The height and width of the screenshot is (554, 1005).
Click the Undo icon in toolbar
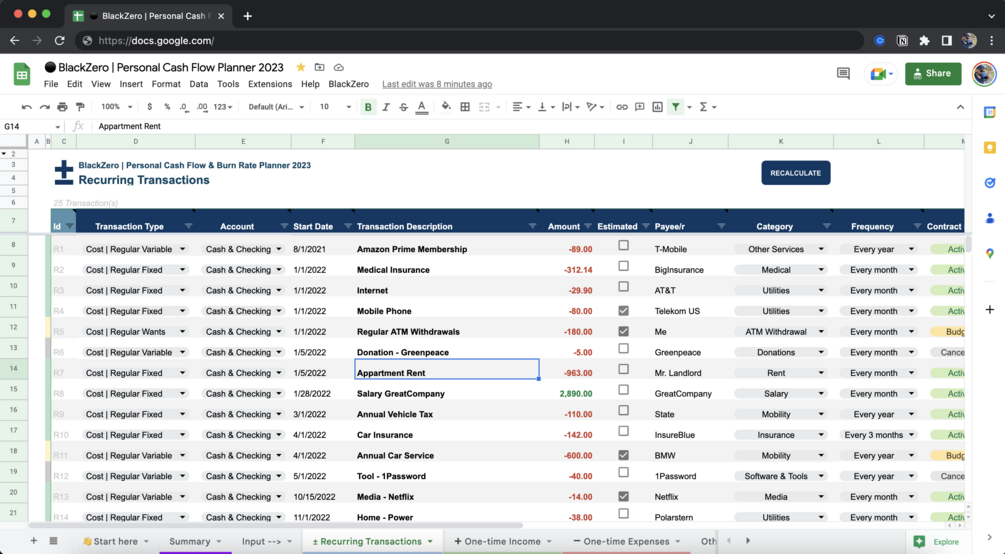point(26,107)
